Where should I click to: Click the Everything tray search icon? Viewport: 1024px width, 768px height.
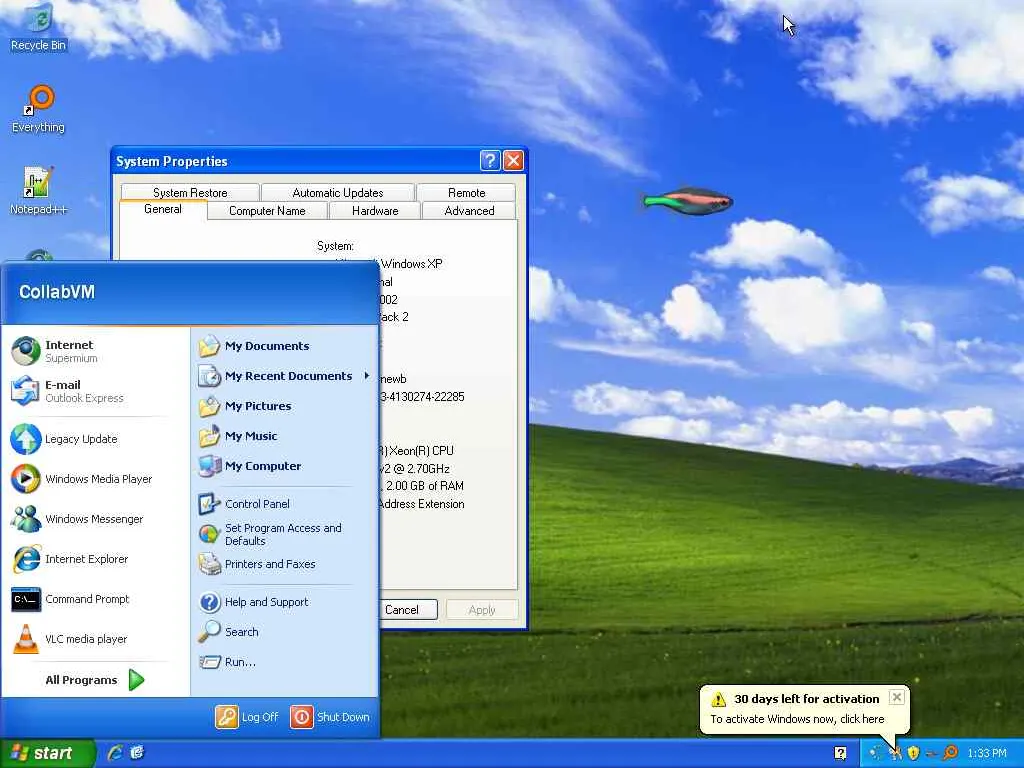tap(951, 753)
